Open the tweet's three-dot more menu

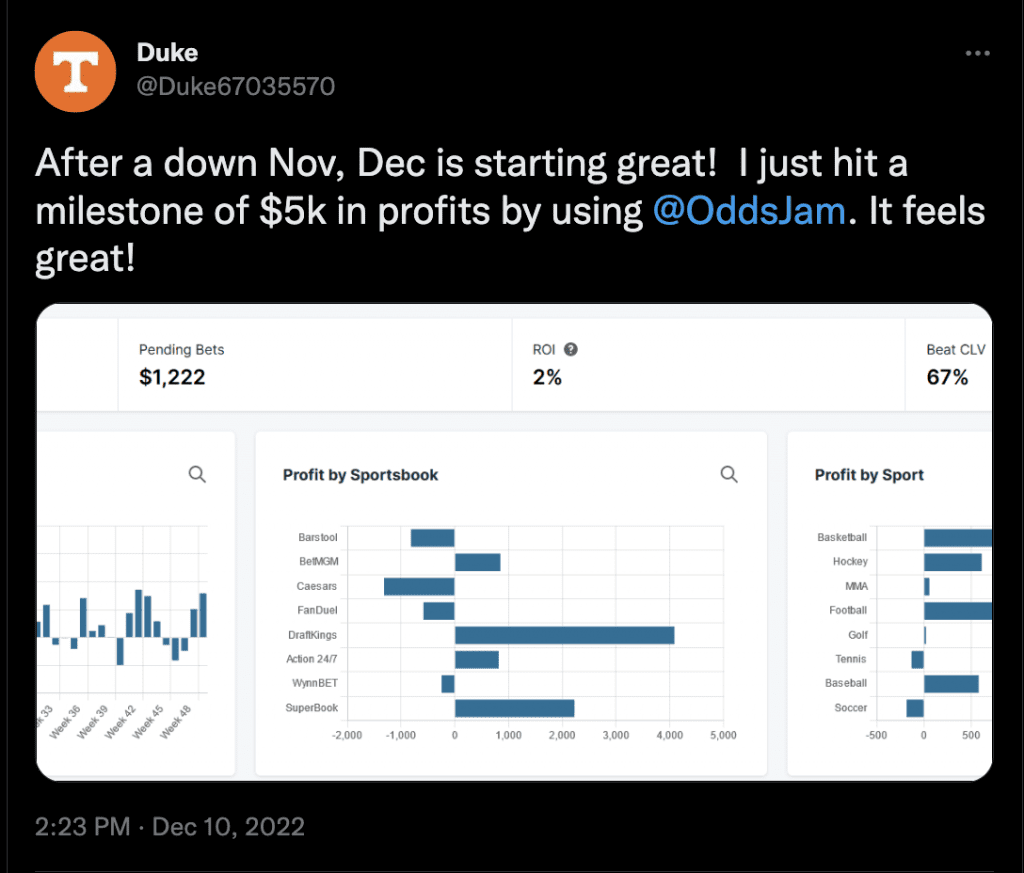pyautogui.click(x=977, y=54)
